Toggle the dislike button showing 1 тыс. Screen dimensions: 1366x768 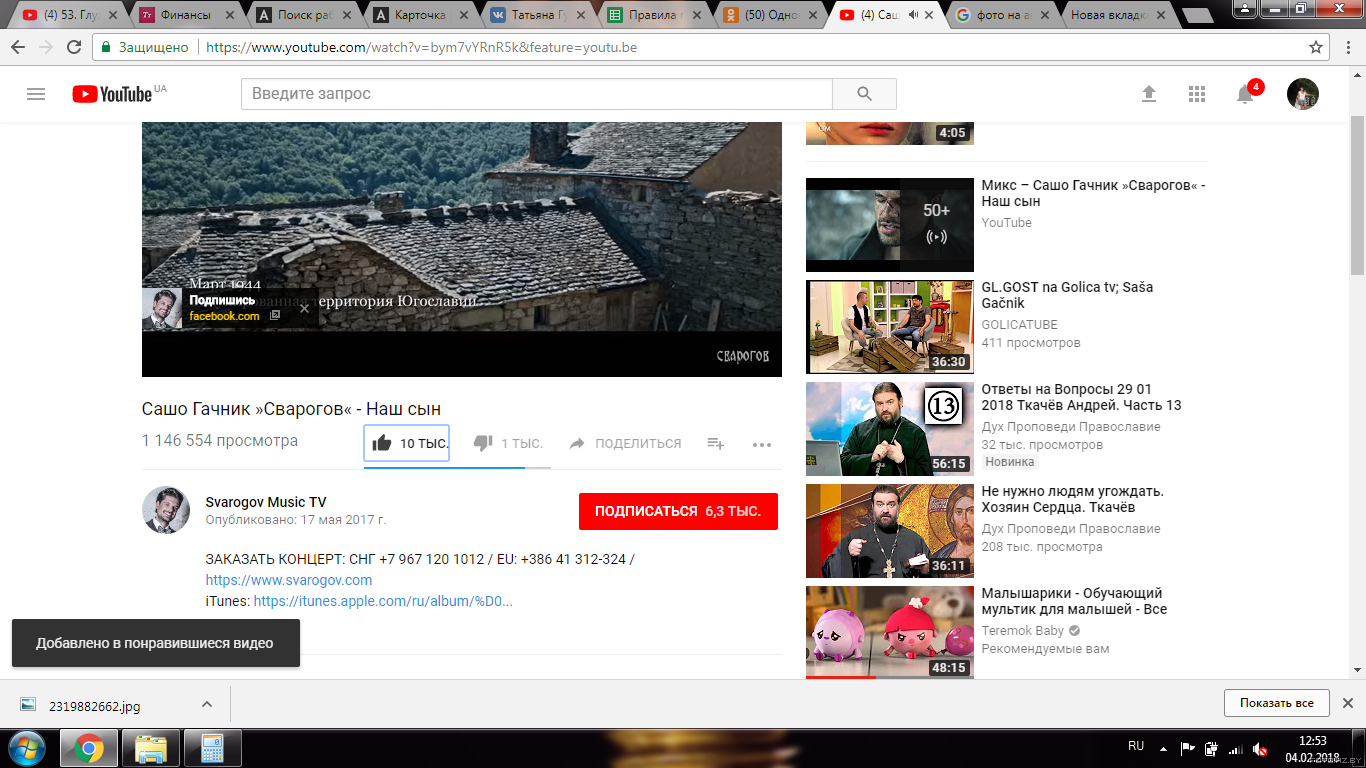tap(508, 443)
